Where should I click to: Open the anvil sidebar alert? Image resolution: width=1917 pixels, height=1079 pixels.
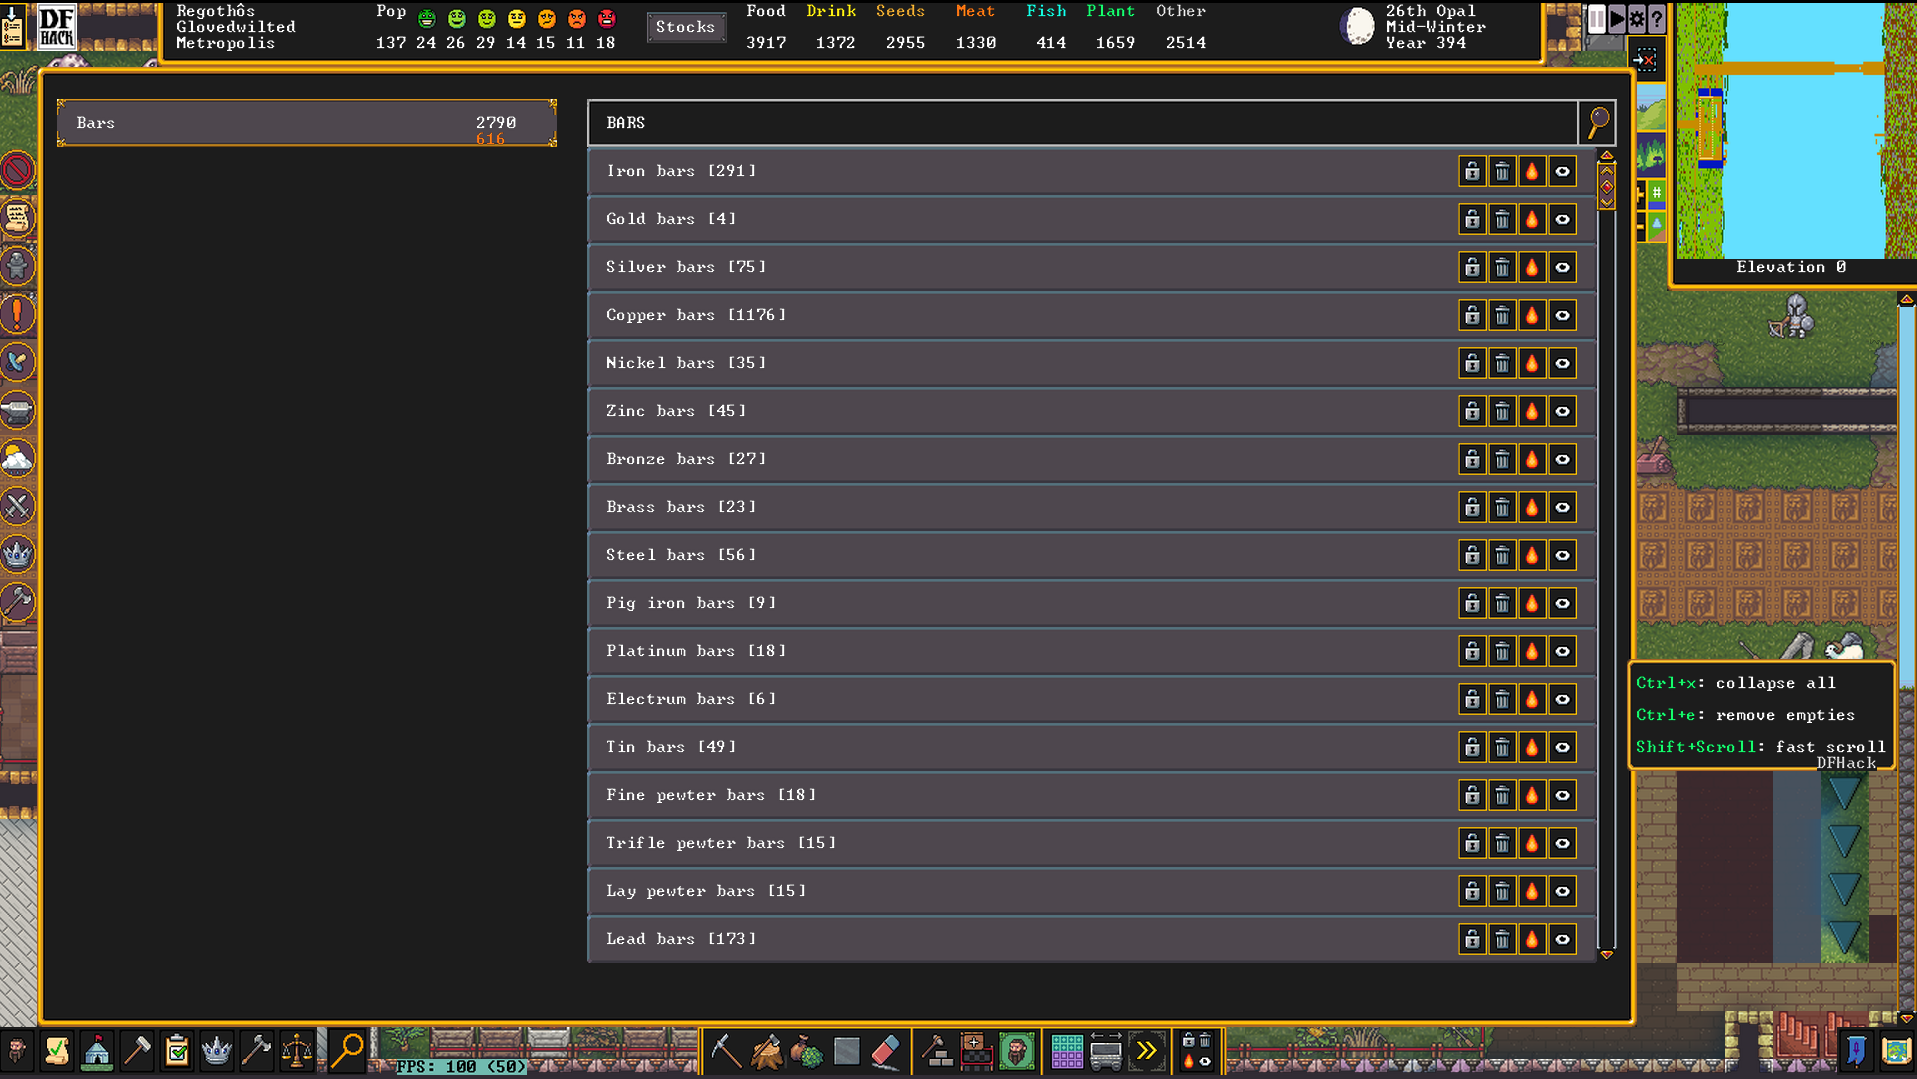point(17,410)
